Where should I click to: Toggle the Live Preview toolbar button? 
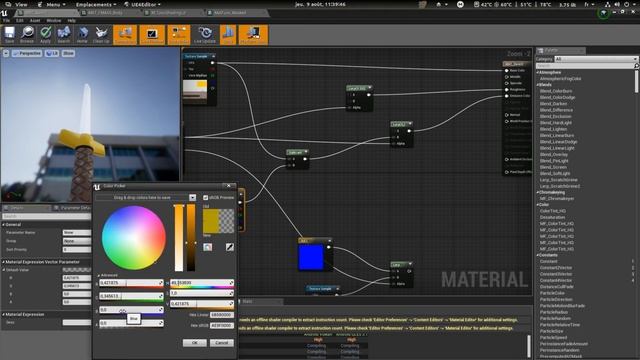pos(152,35)
